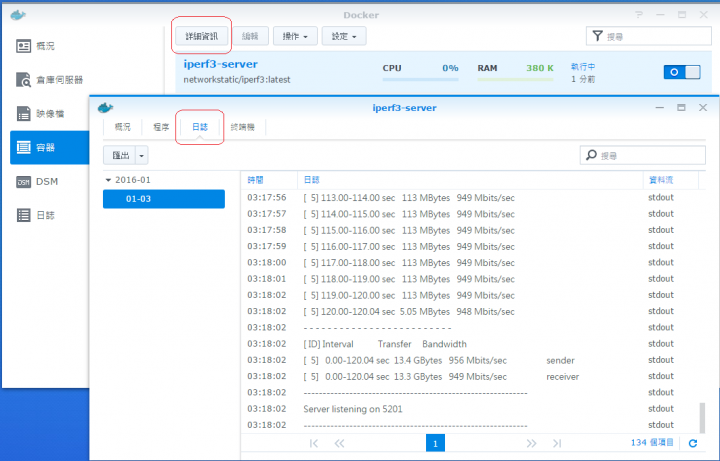The height and width of the screenshot is (461, 720).
Task: Go to last page of log
Action: [x=557, y=443]
